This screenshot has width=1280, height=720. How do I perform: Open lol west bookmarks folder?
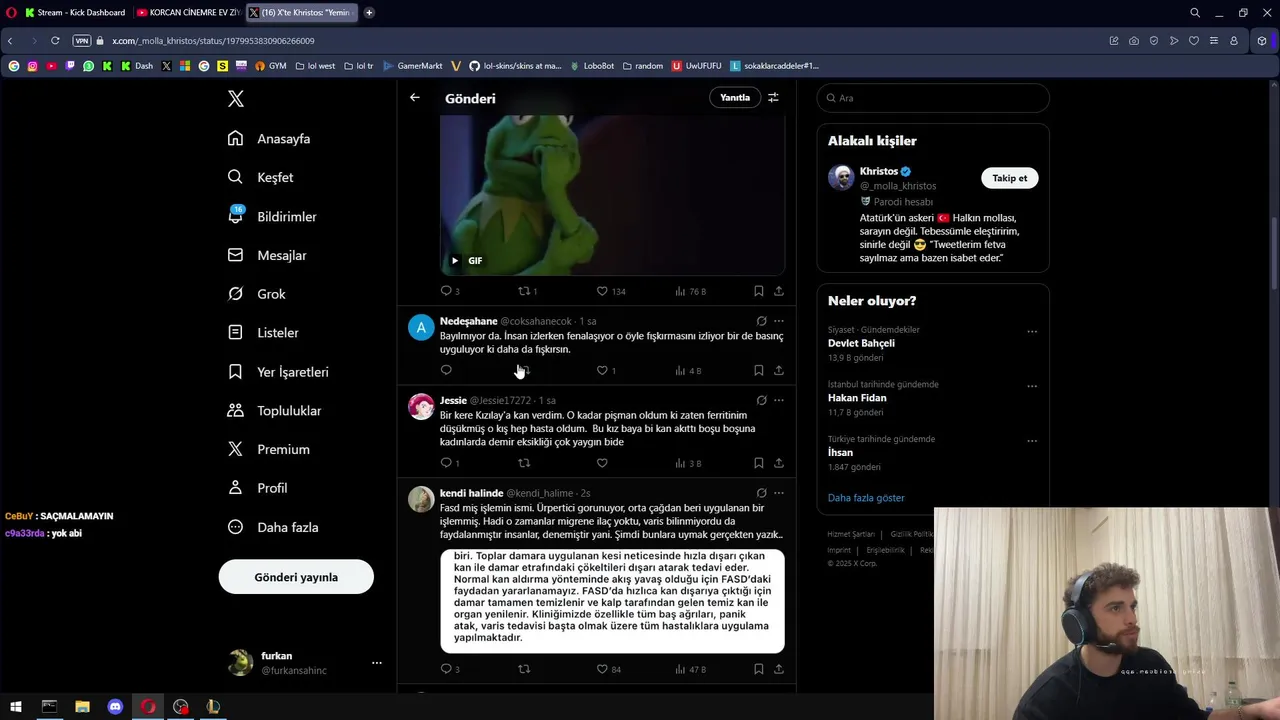tap(315, 66)
